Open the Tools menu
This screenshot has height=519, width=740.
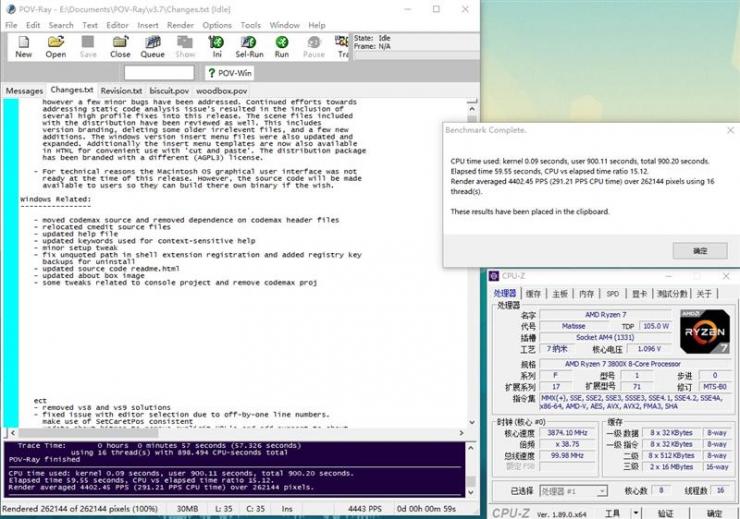[x=250, y=25]
